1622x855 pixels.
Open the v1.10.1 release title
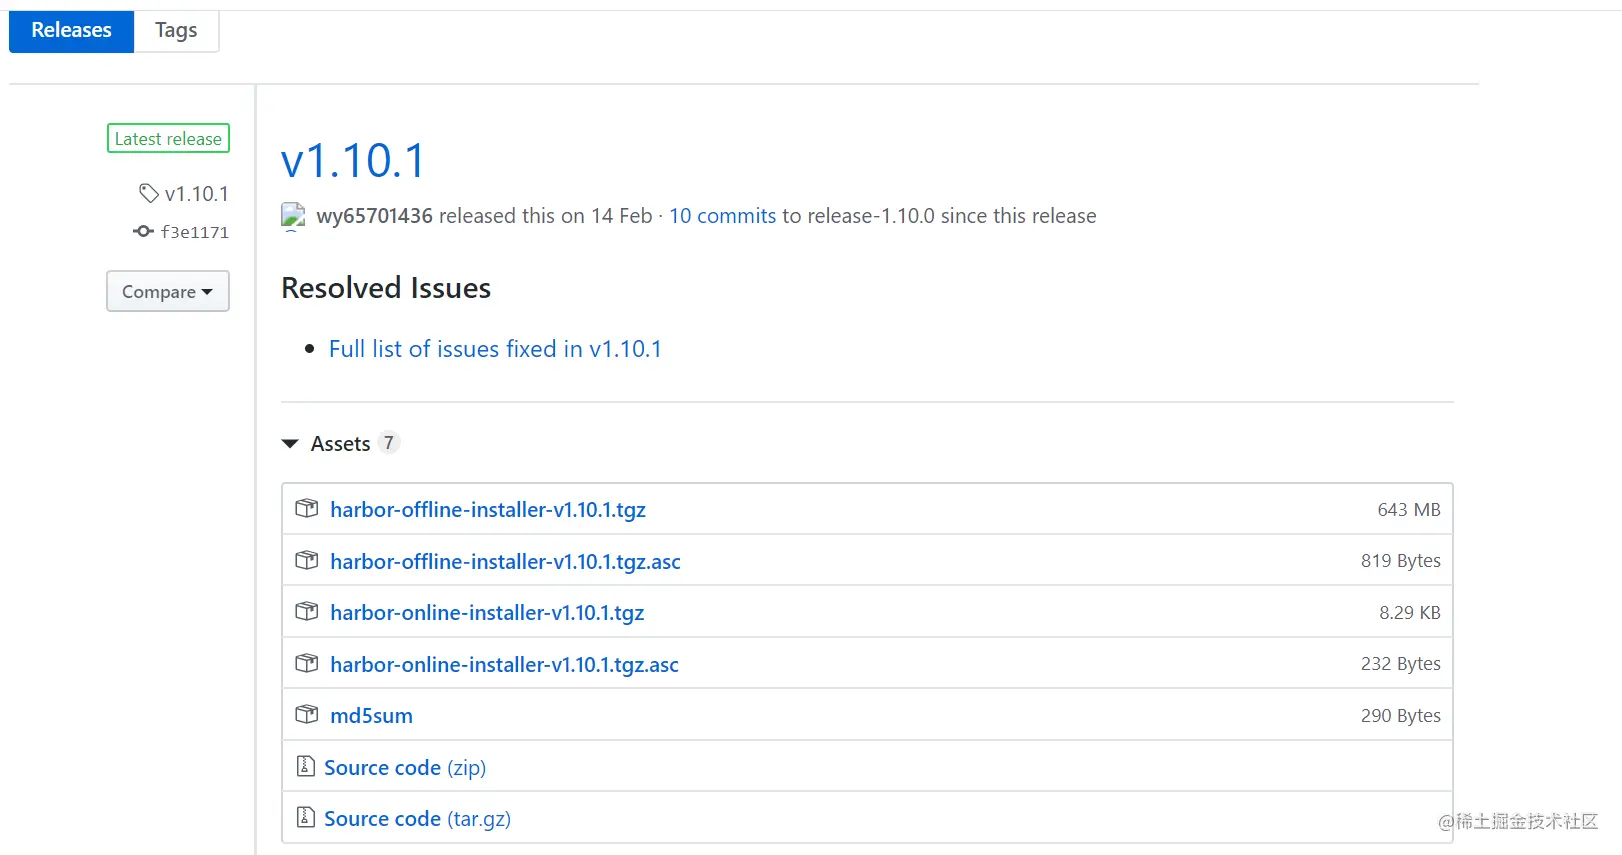pyautogui.click(x=353, y=161)
